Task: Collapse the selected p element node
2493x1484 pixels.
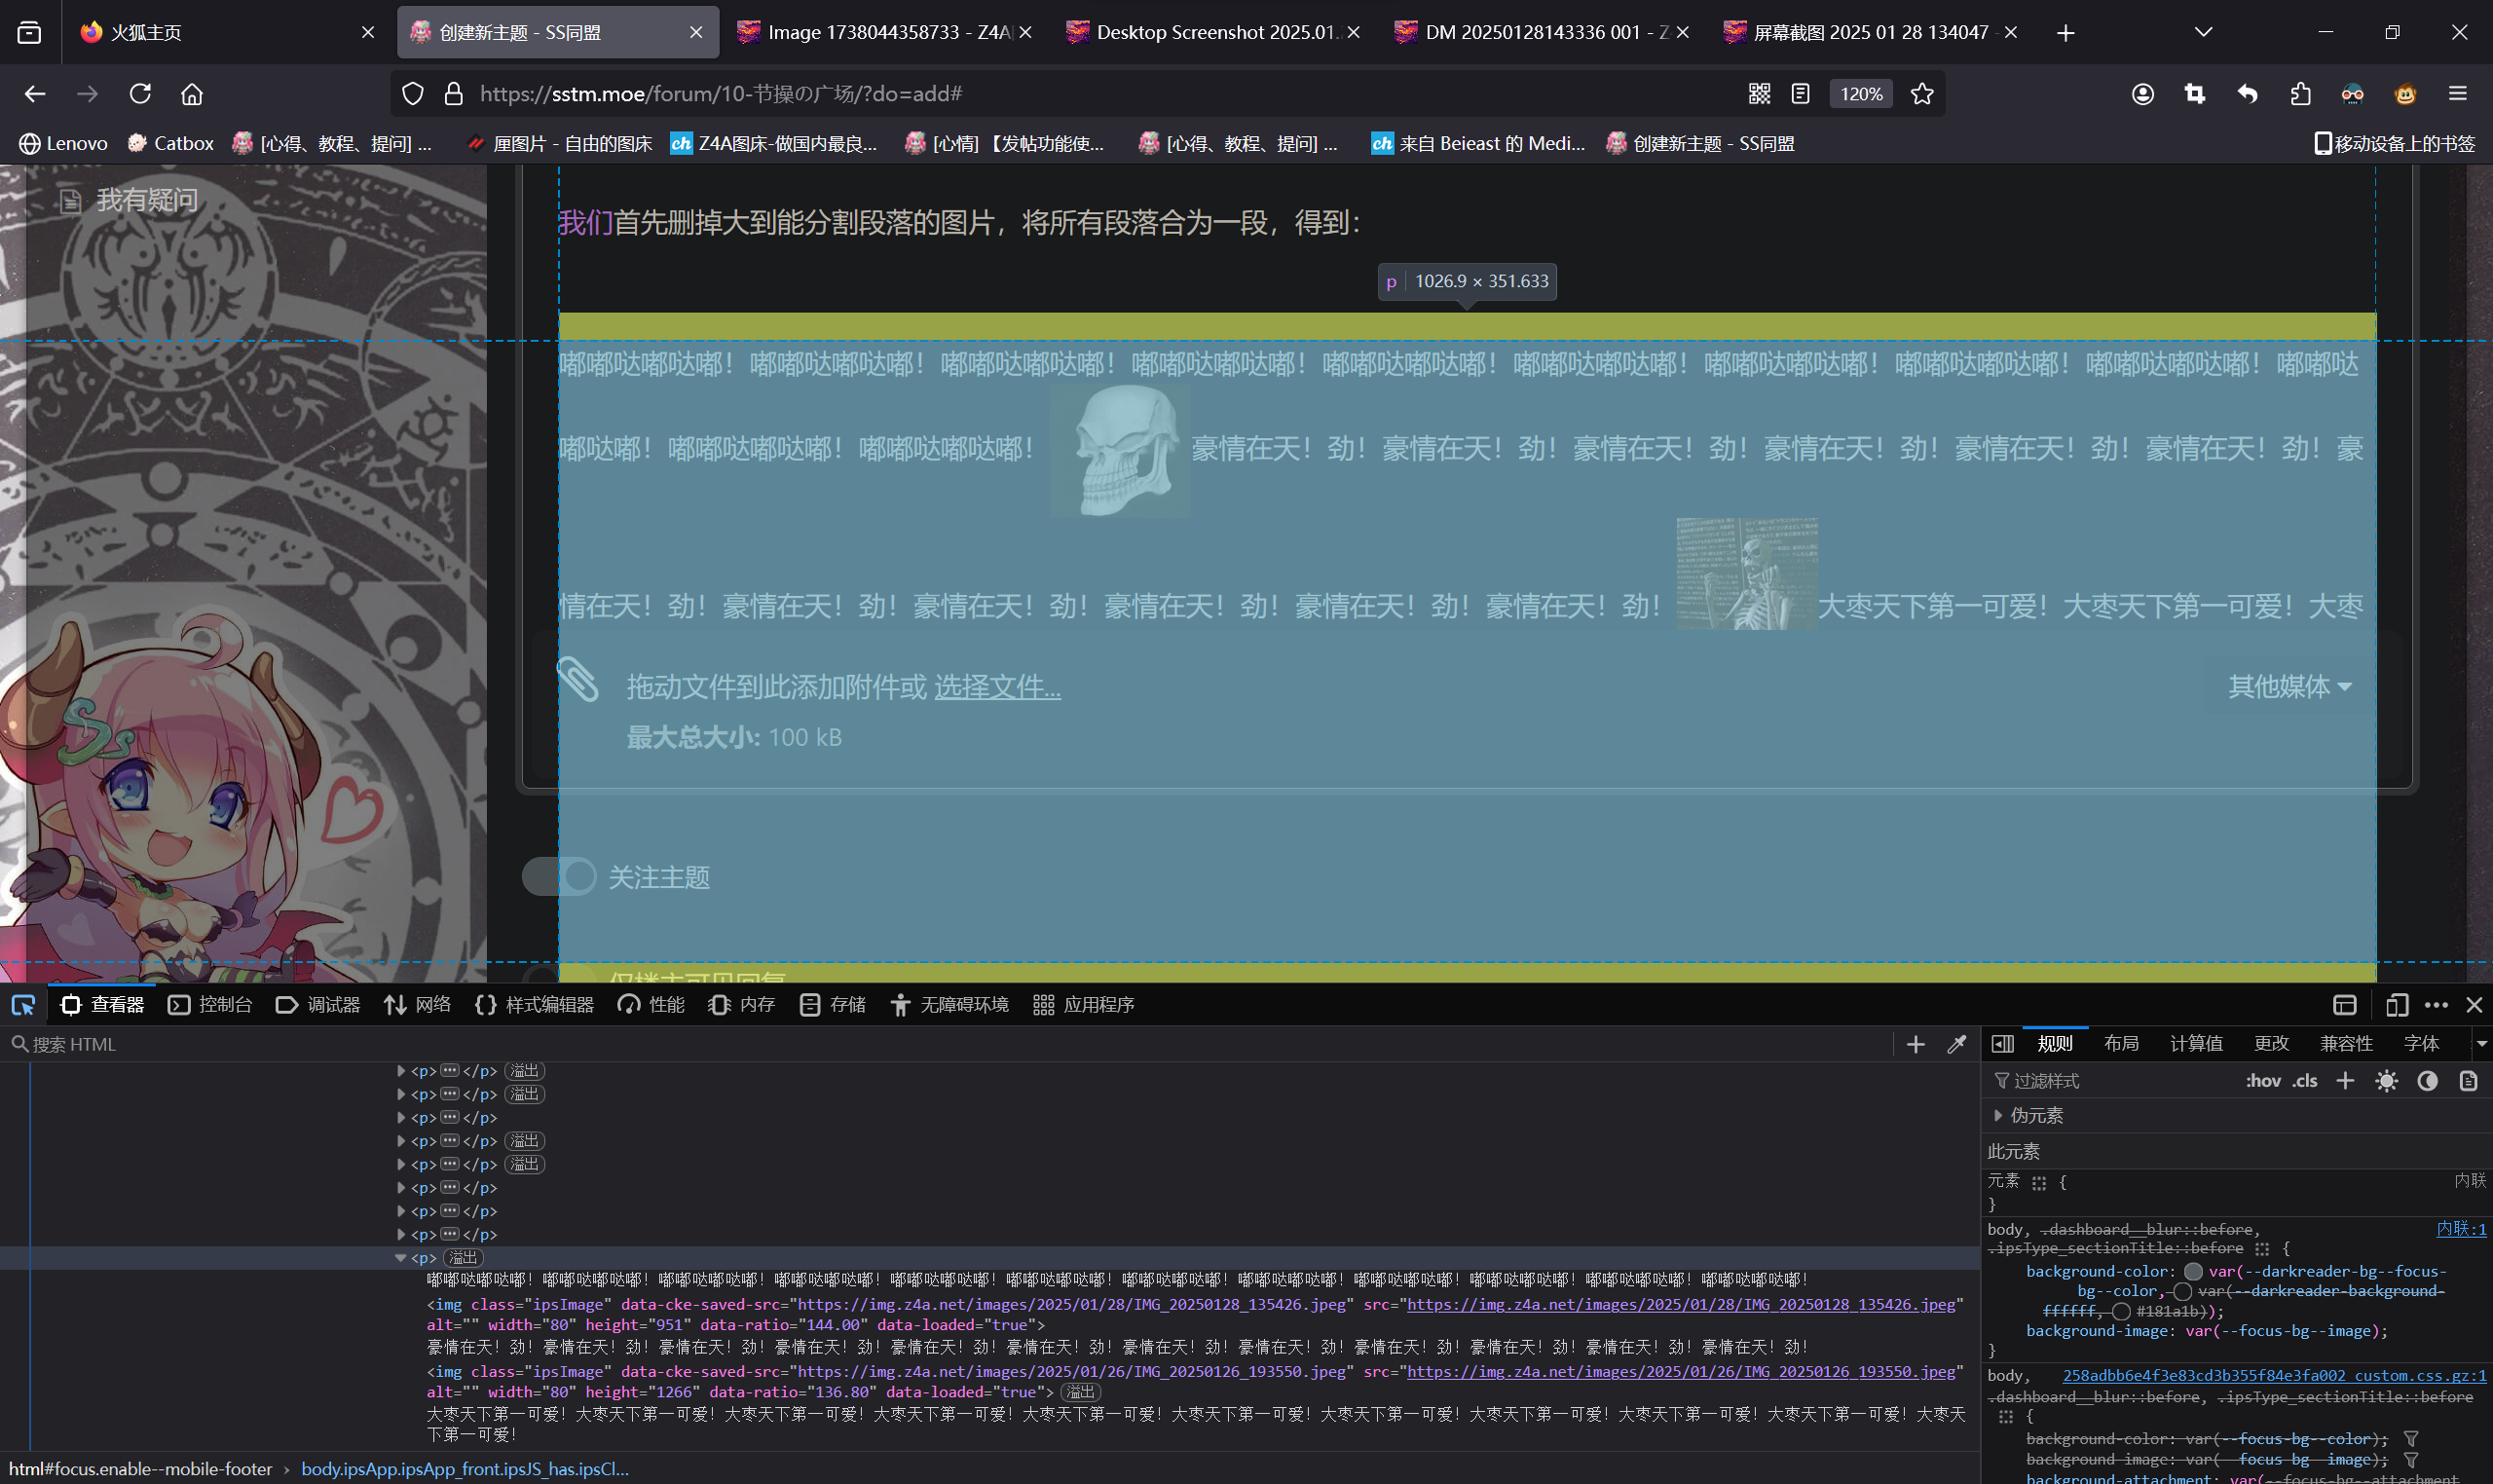Action: pyautogui.click(x=400, y=1257)
